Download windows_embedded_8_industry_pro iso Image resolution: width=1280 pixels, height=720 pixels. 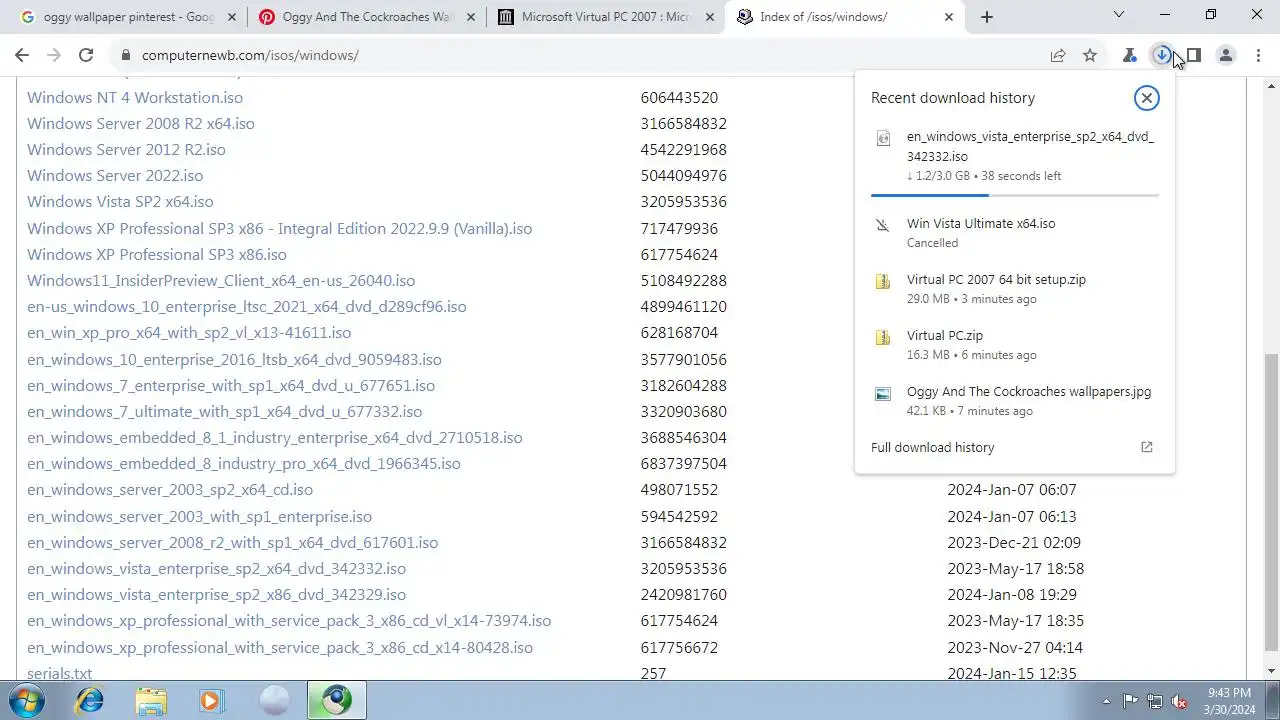click(244, 463)
